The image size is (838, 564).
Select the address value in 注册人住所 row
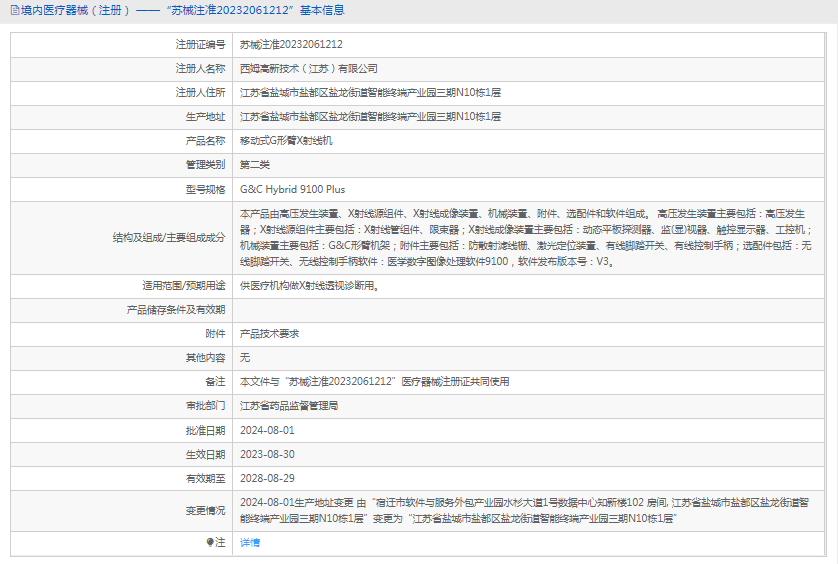pos(370,92)
